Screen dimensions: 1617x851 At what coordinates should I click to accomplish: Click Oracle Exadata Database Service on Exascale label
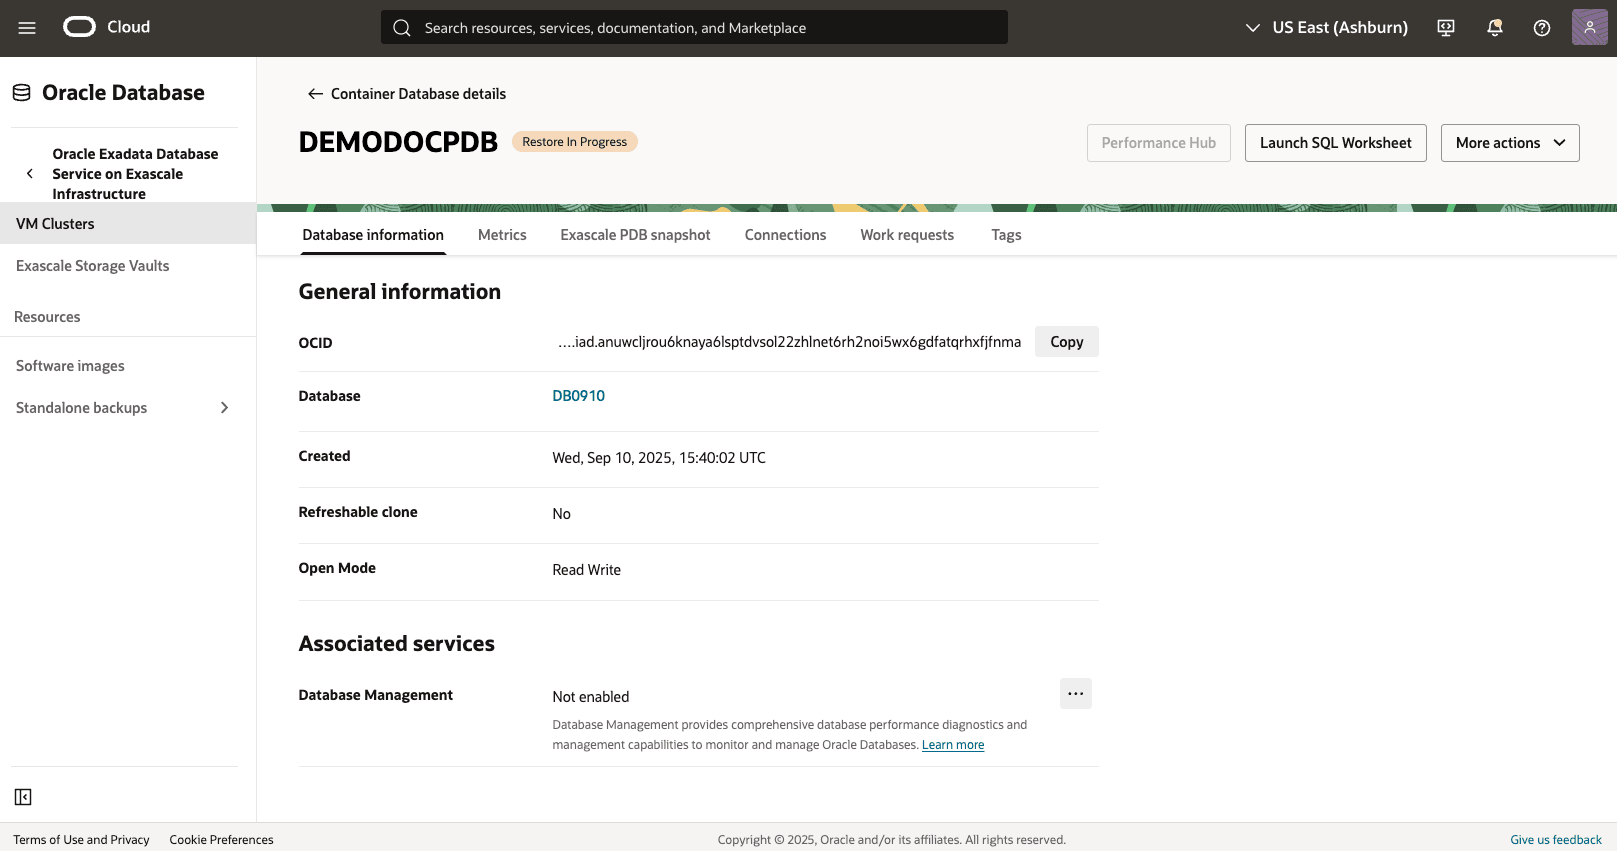click(x=135, y=174)
